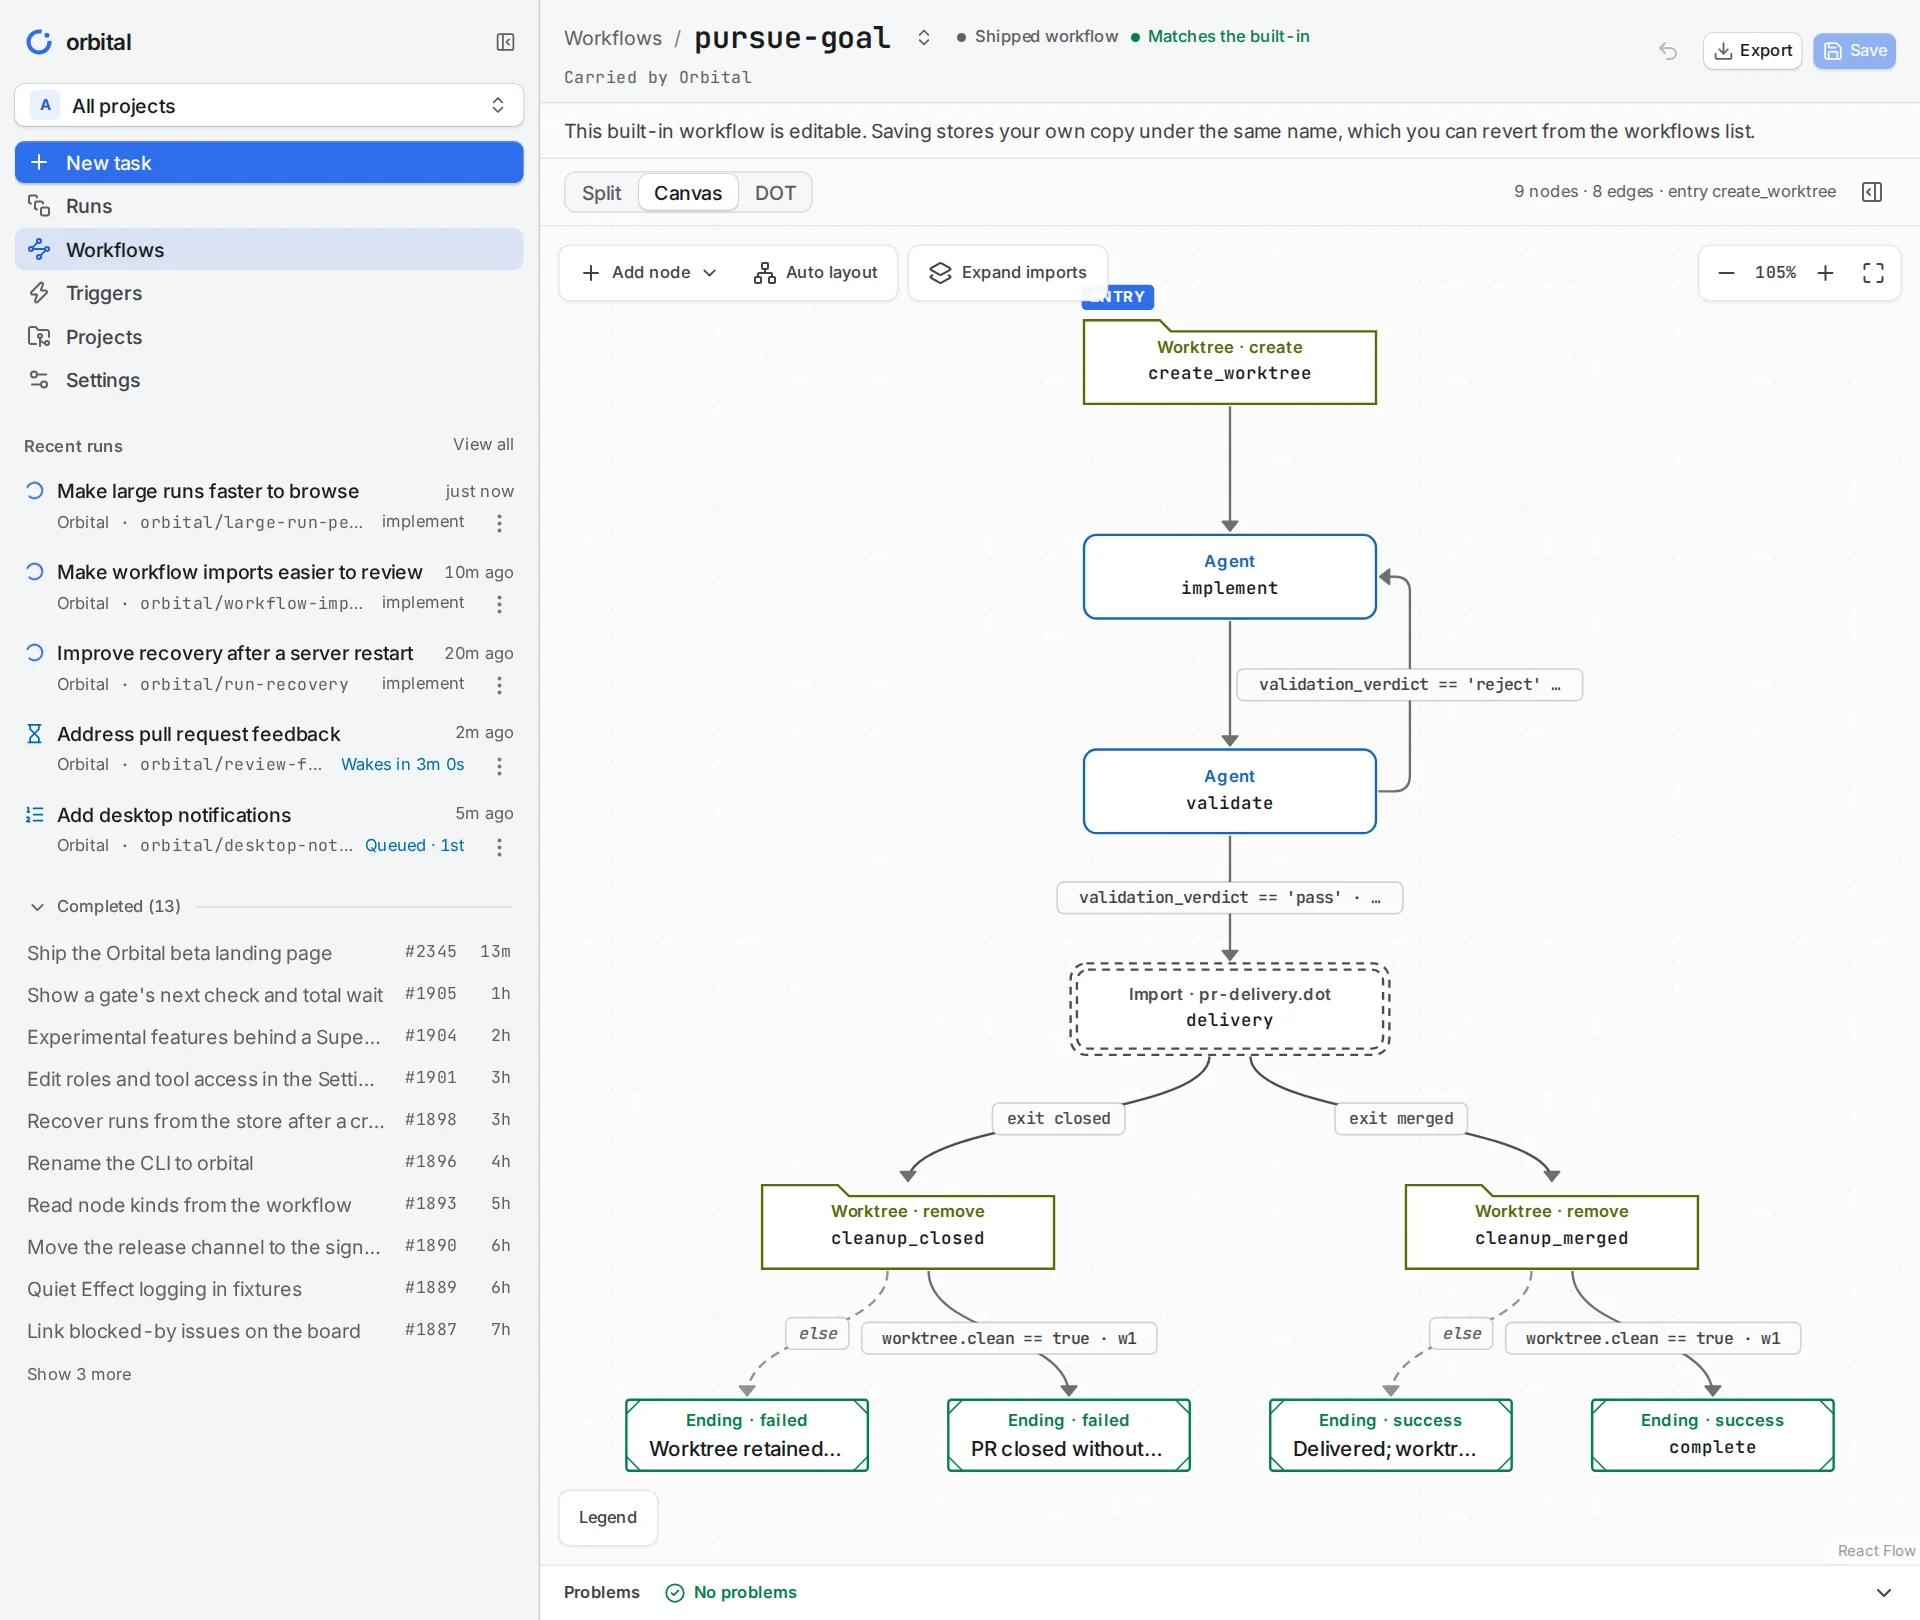Viewport: 1920px width, 1620px height.
Task: Click the 105% zoom level
Action: (1776, 273)
